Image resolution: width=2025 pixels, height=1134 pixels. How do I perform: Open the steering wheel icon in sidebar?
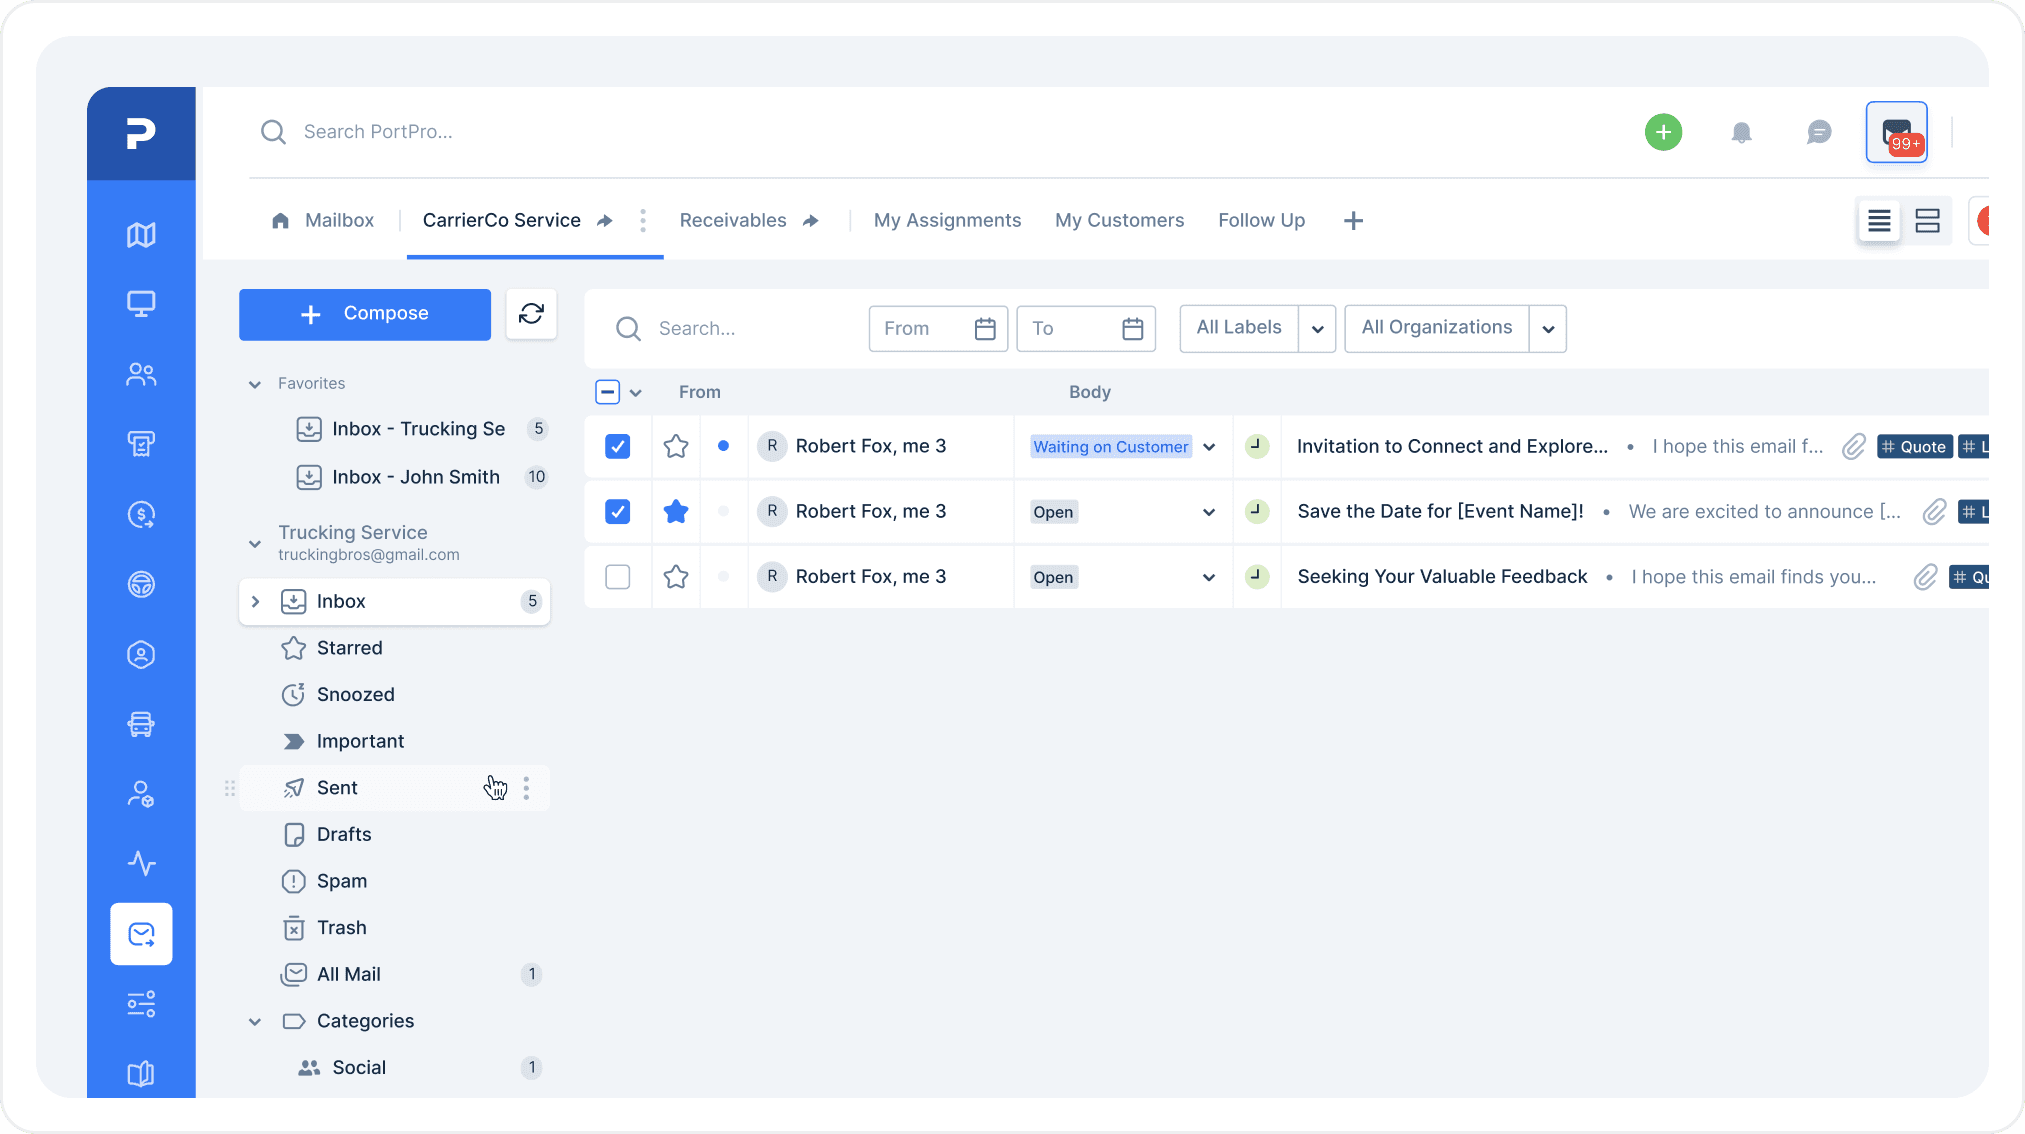click(x=141, y=584)
